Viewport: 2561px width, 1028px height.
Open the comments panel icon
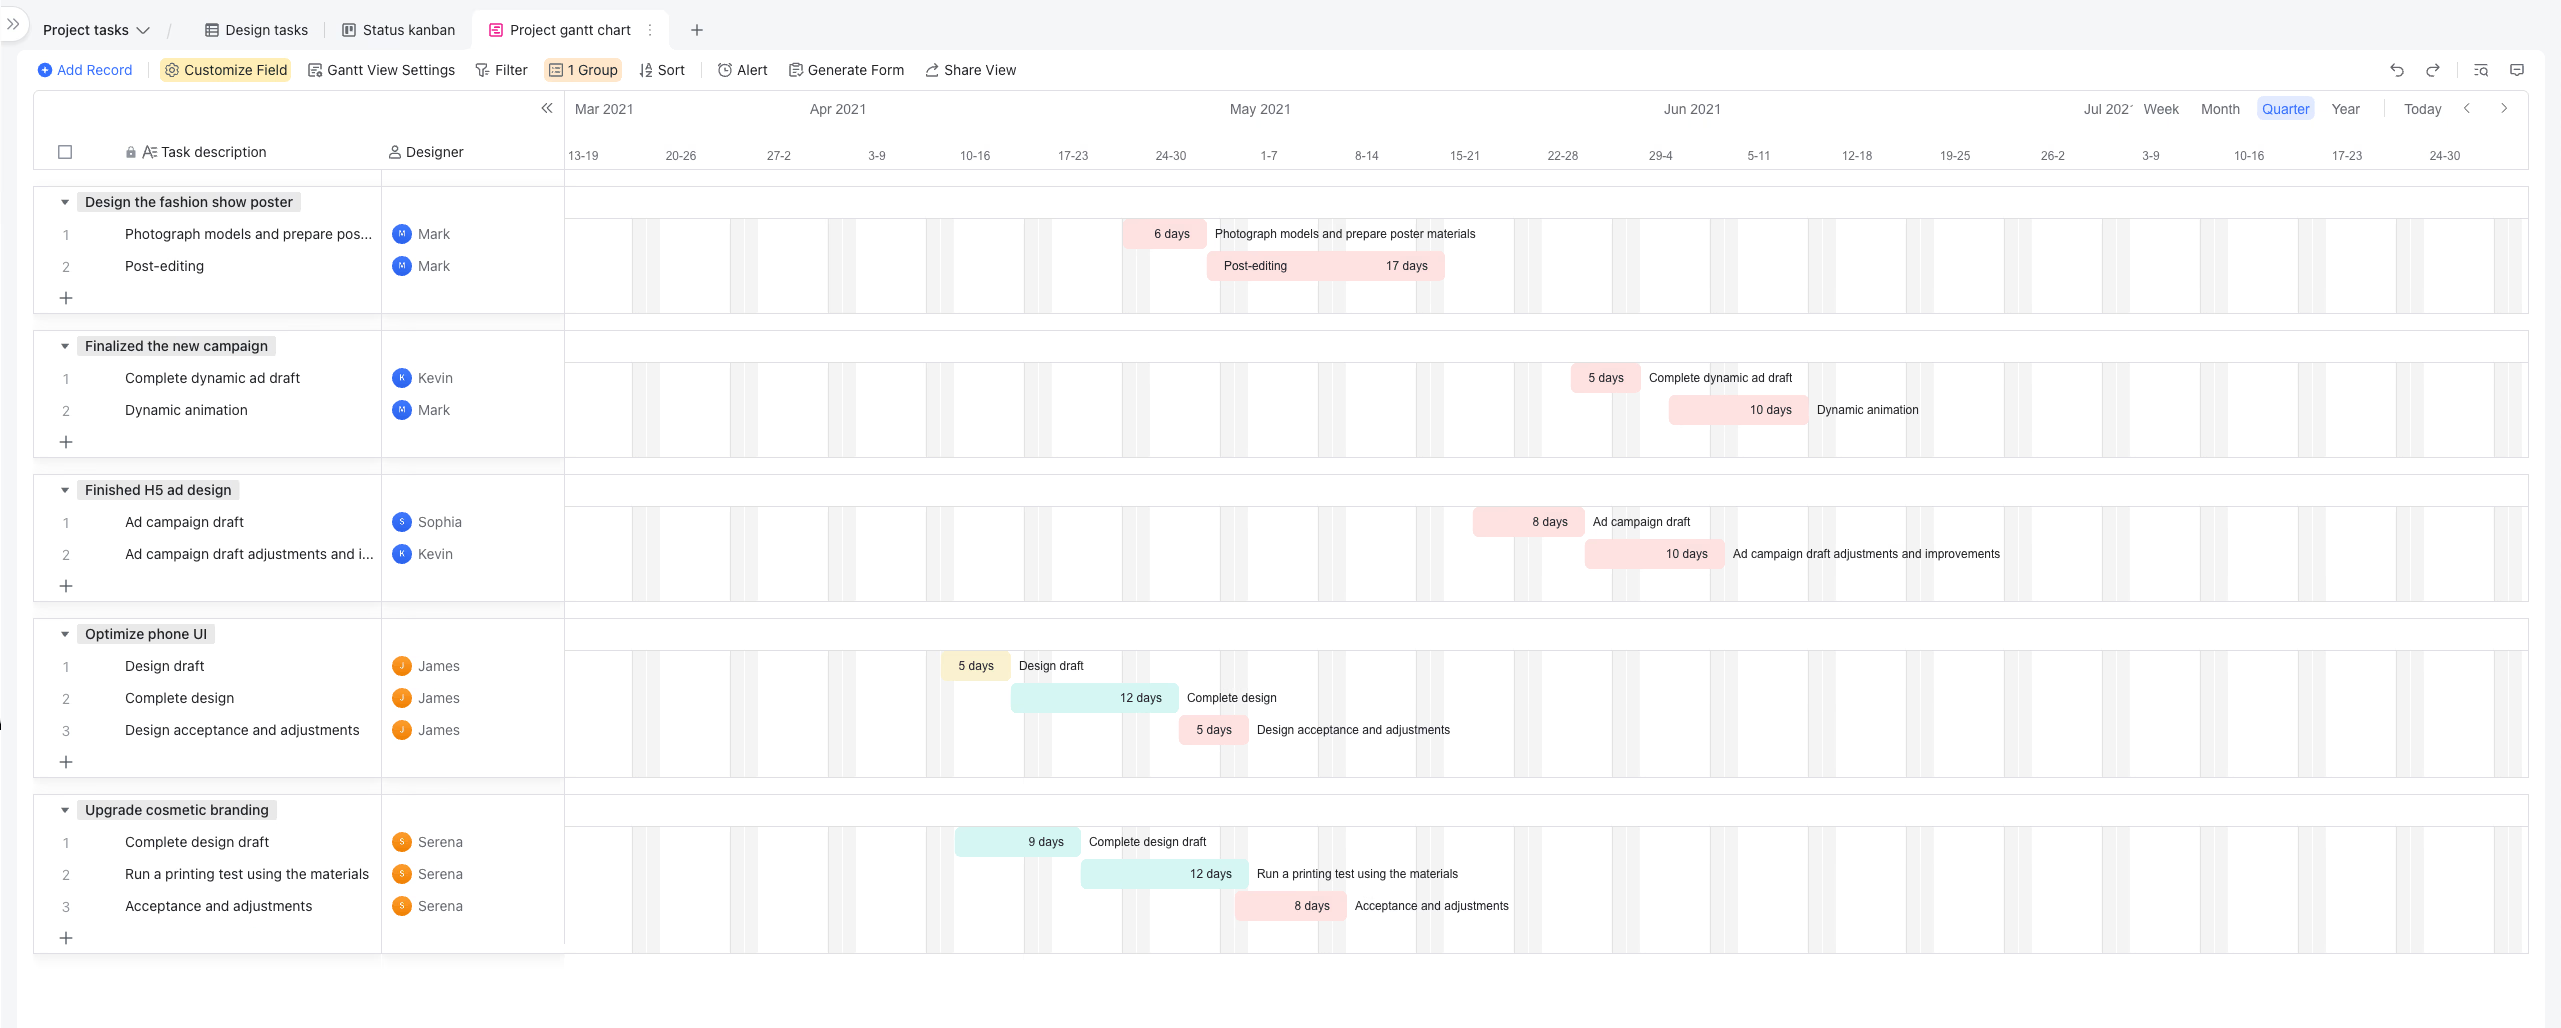click(2517, 70)
